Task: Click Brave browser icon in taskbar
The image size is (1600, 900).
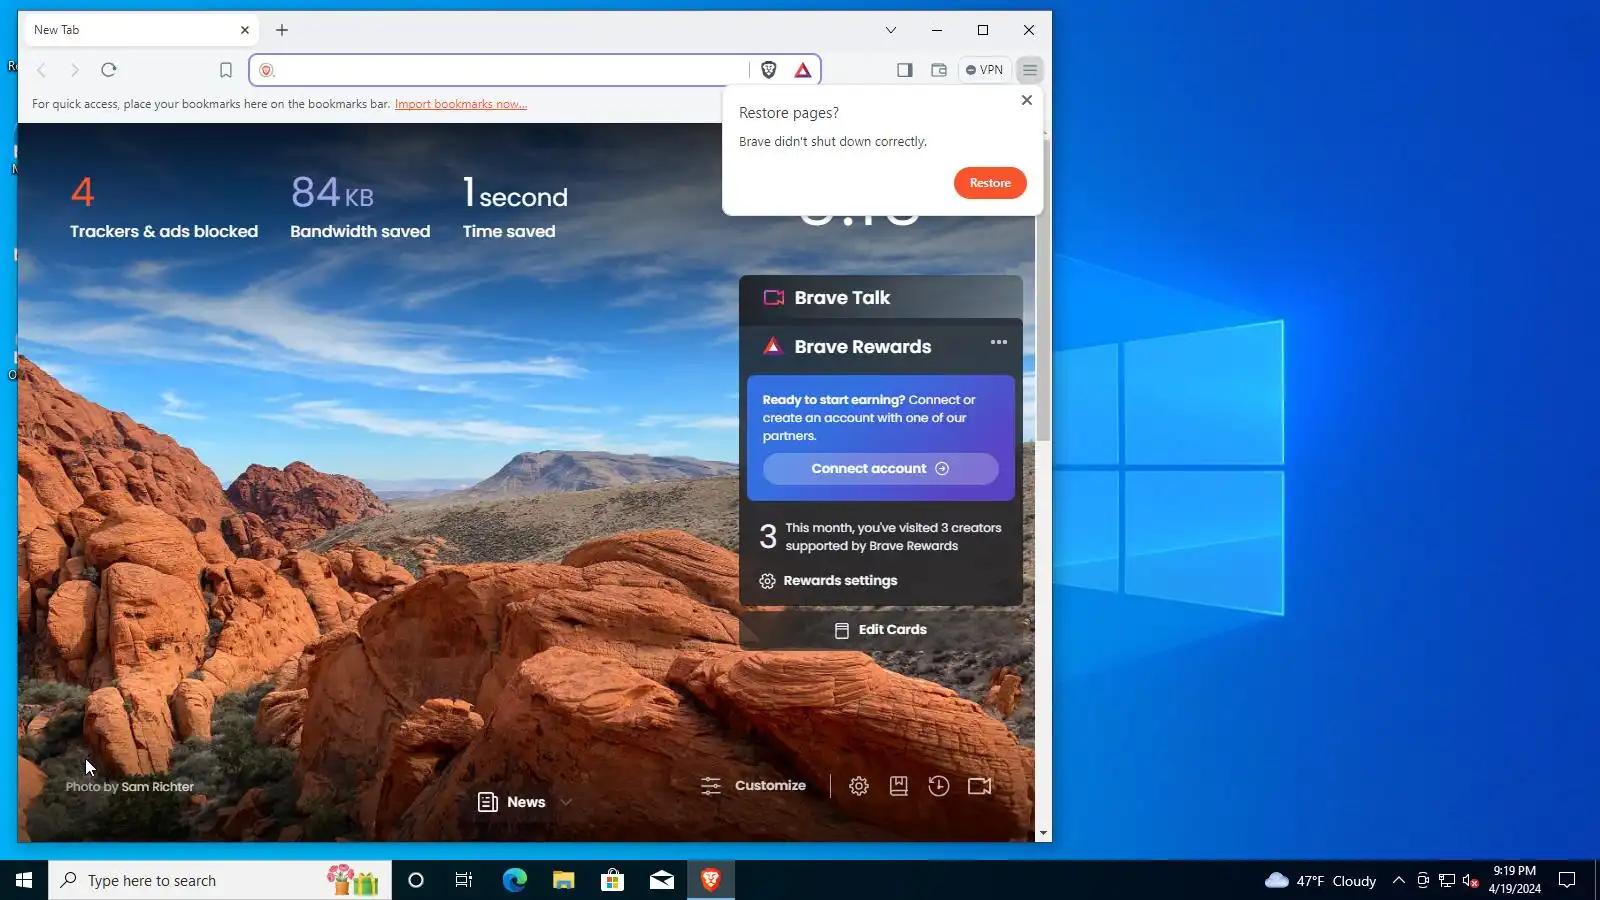Action: pos(711,880)
